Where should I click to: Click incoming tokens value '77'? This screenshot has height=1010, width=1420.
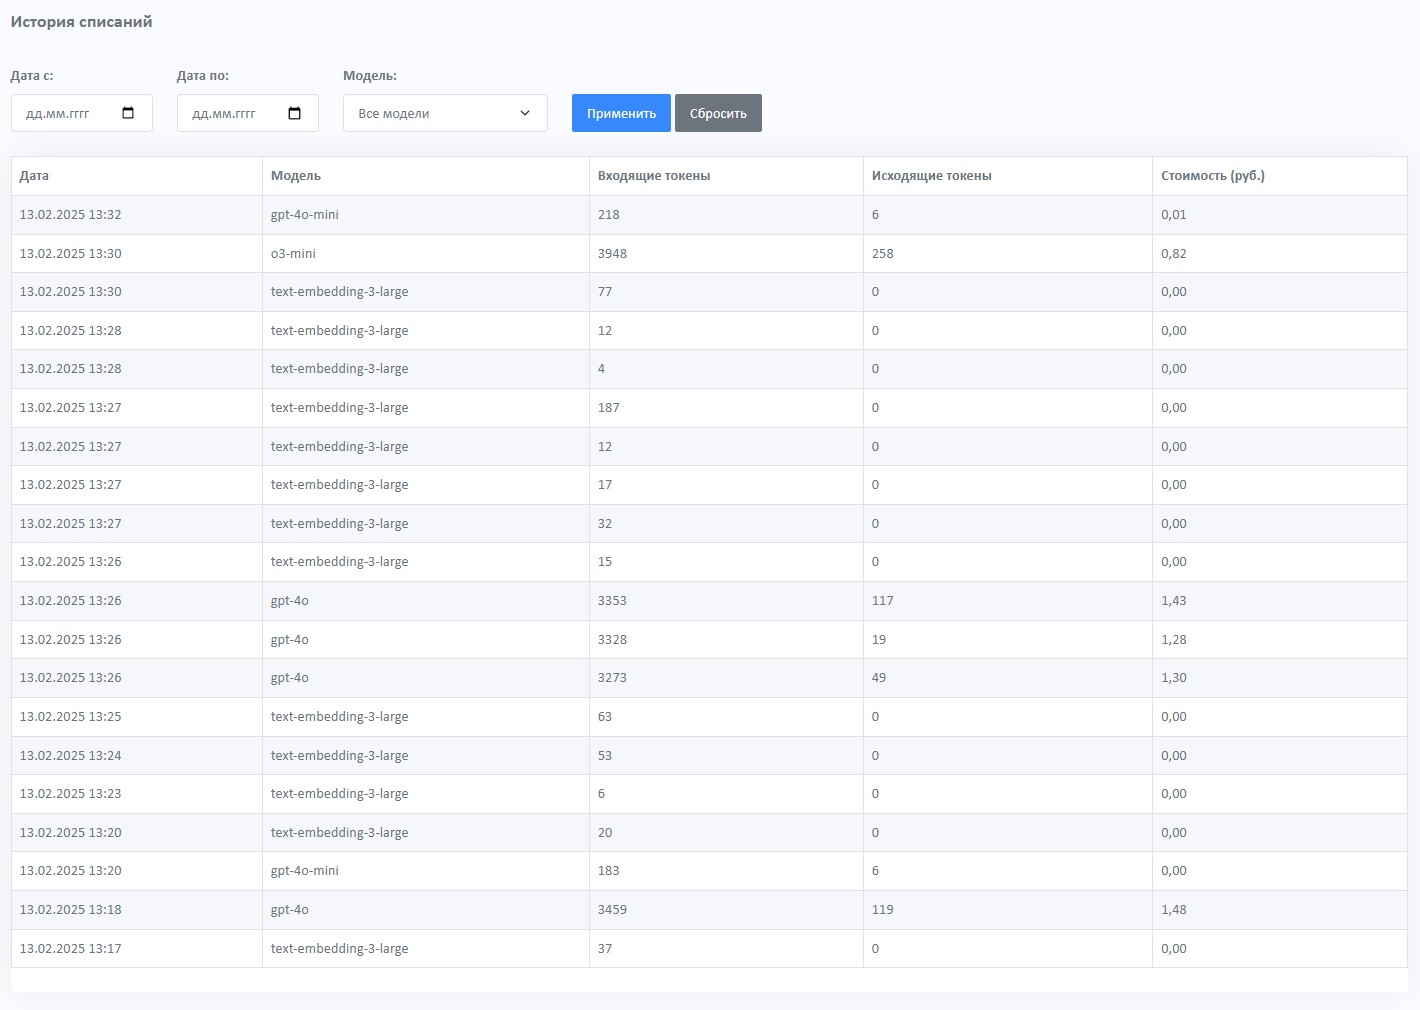(x=605, y=292)
